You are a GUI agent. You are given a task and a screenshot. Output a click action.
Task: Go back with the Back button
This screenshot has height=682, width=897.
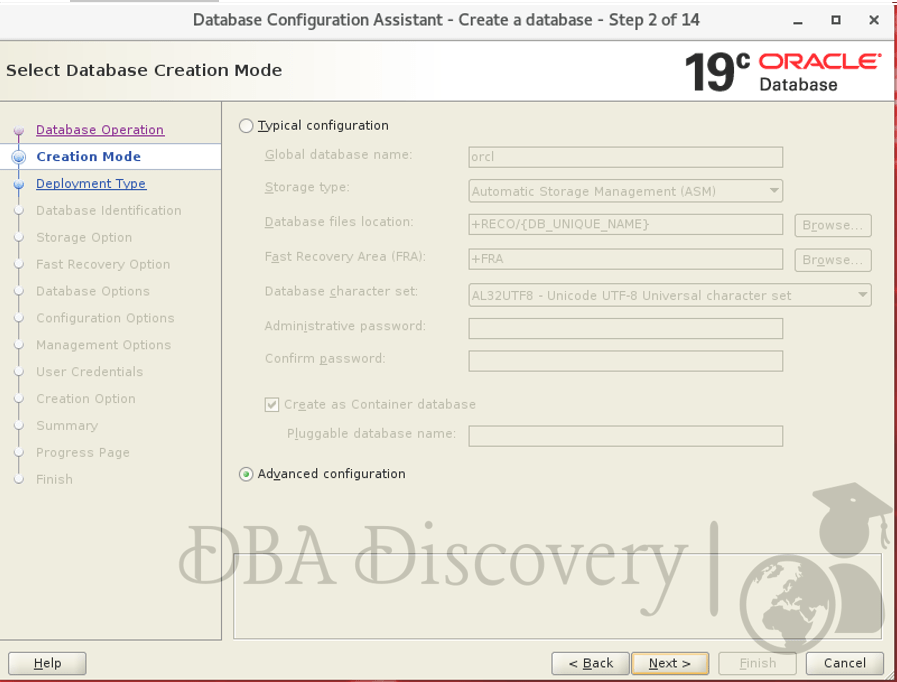click(x=590, y=664)
